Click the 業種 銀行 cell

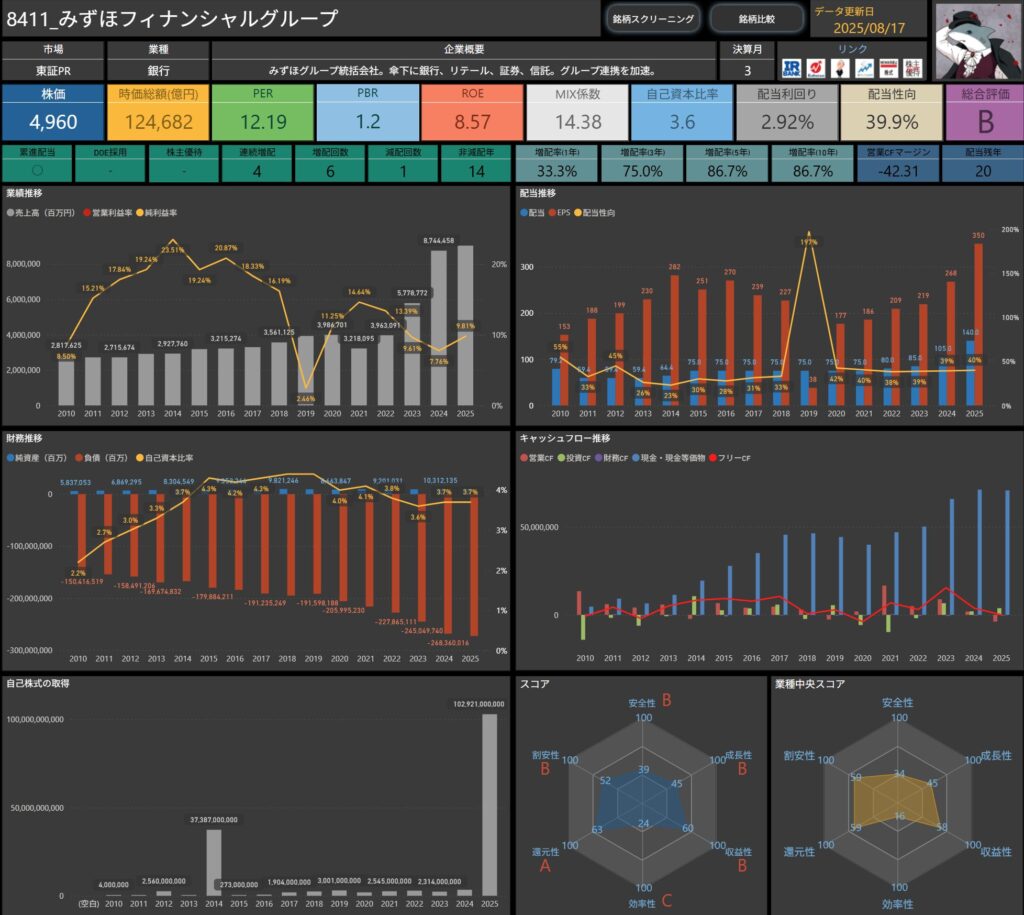pos(158,61)
